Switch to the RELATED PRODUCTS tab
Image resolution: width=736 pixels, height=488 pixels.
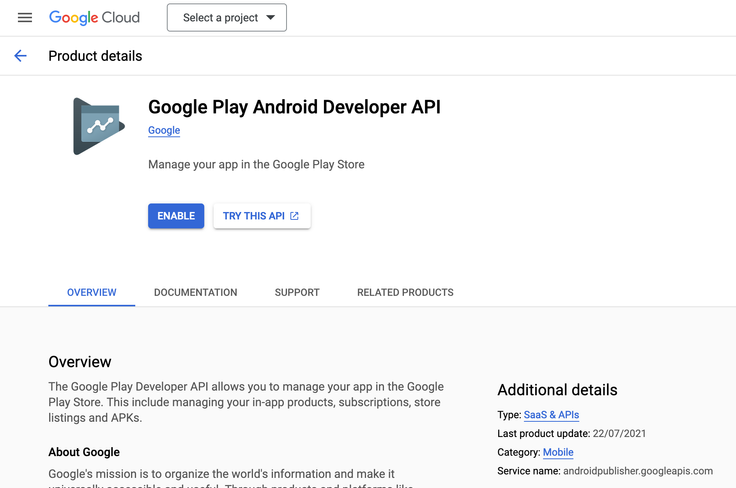coord(405,292)
